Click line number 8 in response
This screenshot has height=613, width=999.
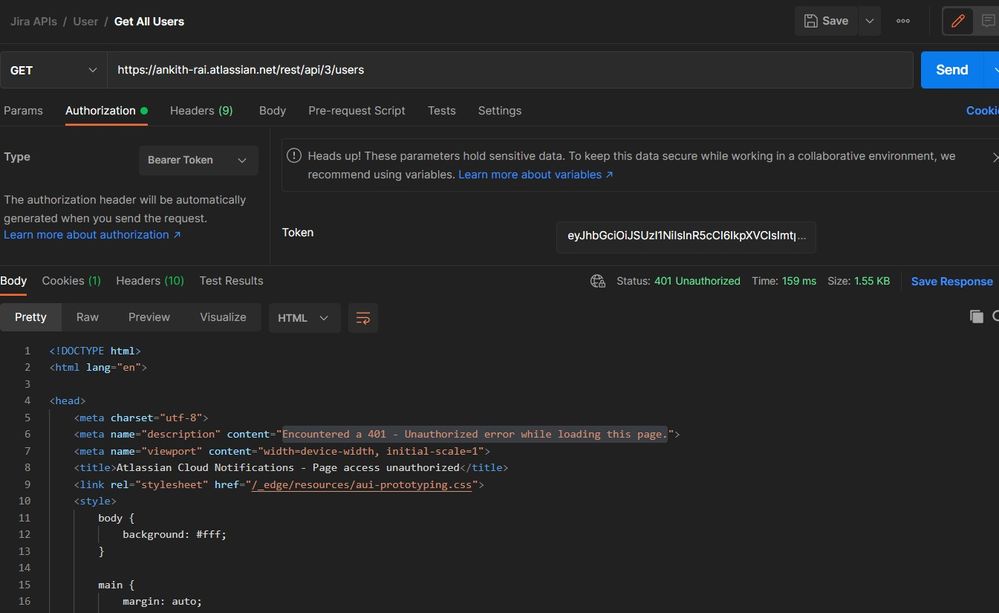pyautogui.click(x=27, y=468)
